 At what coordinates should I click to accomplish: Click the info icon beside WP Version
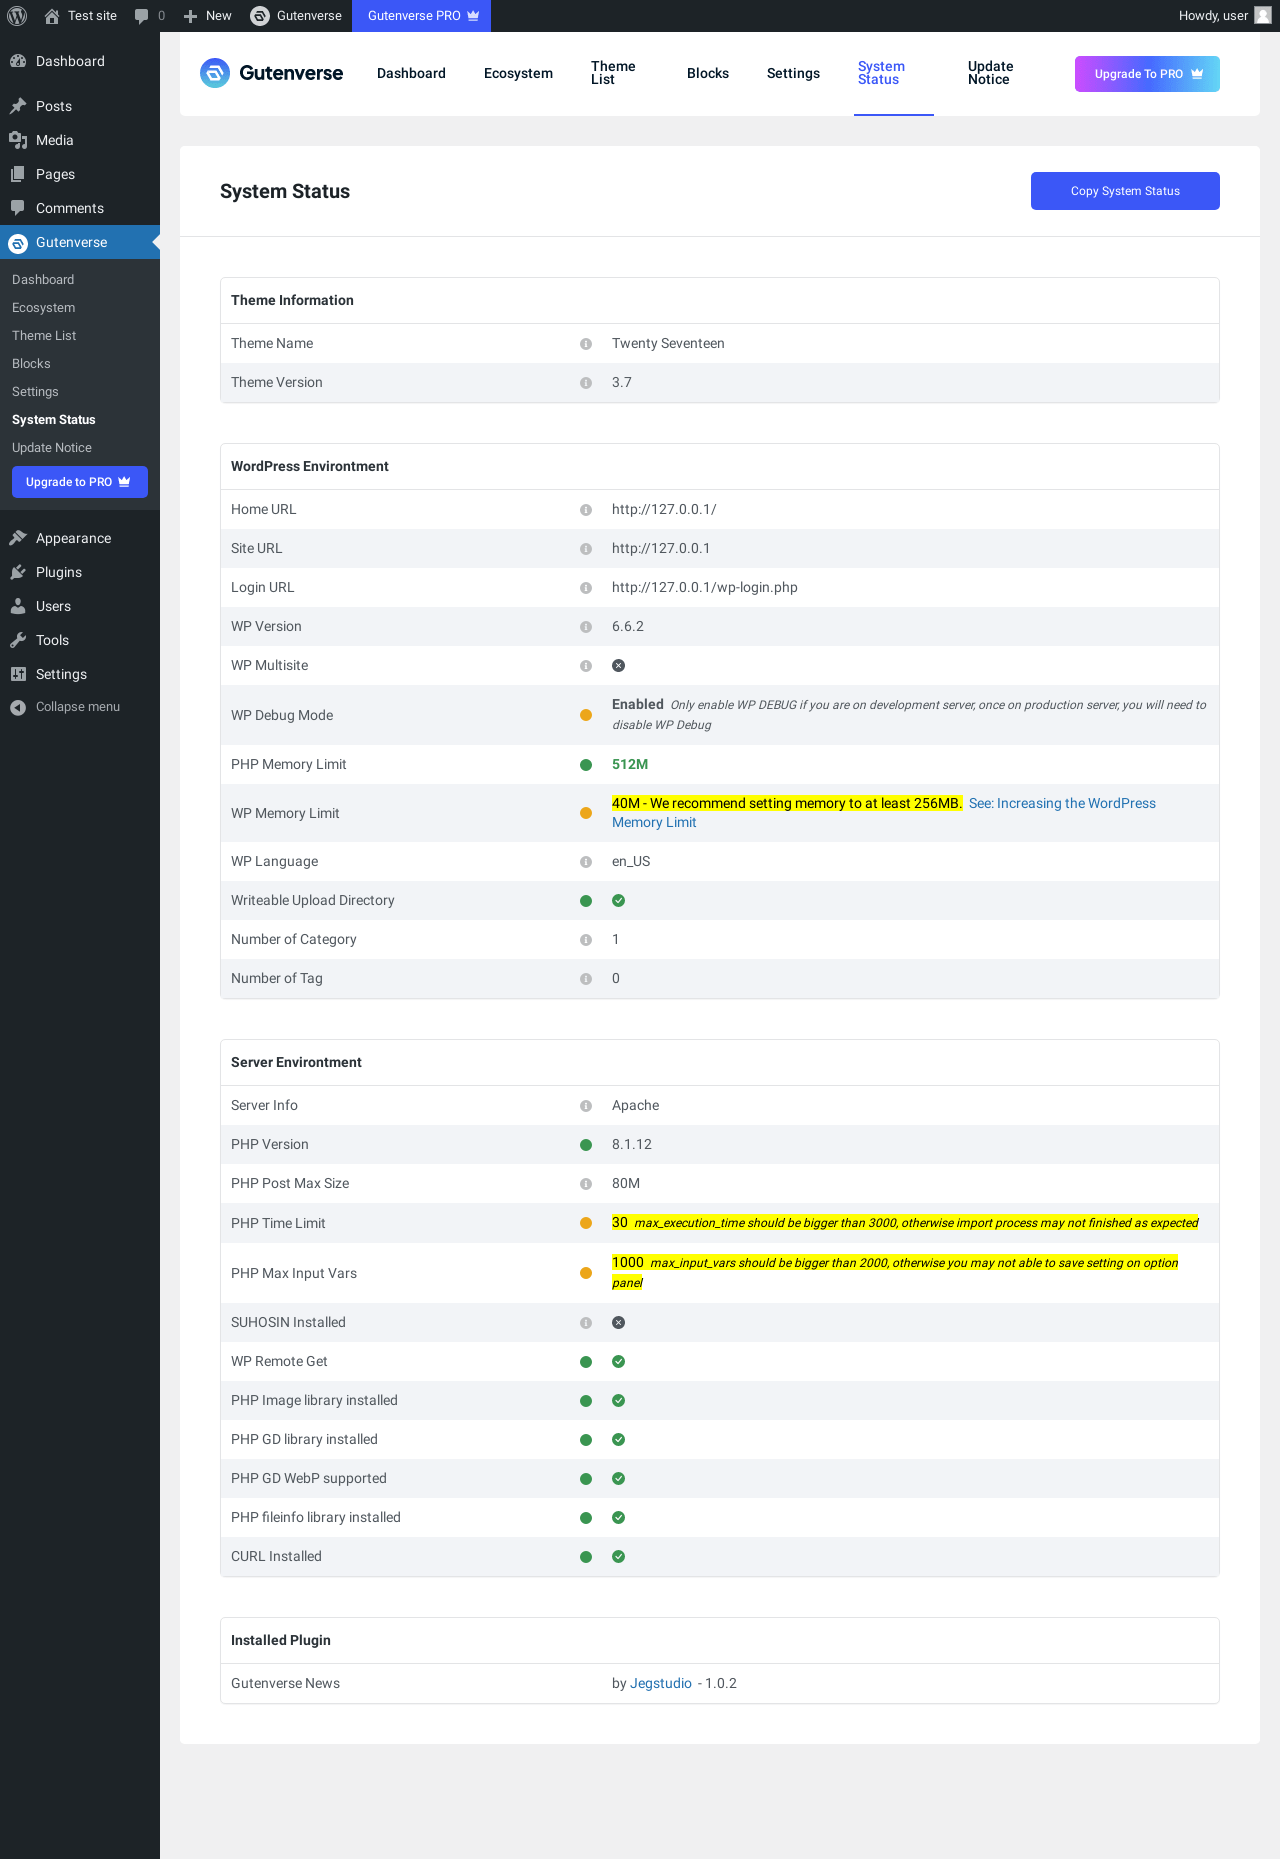[586, 627]
